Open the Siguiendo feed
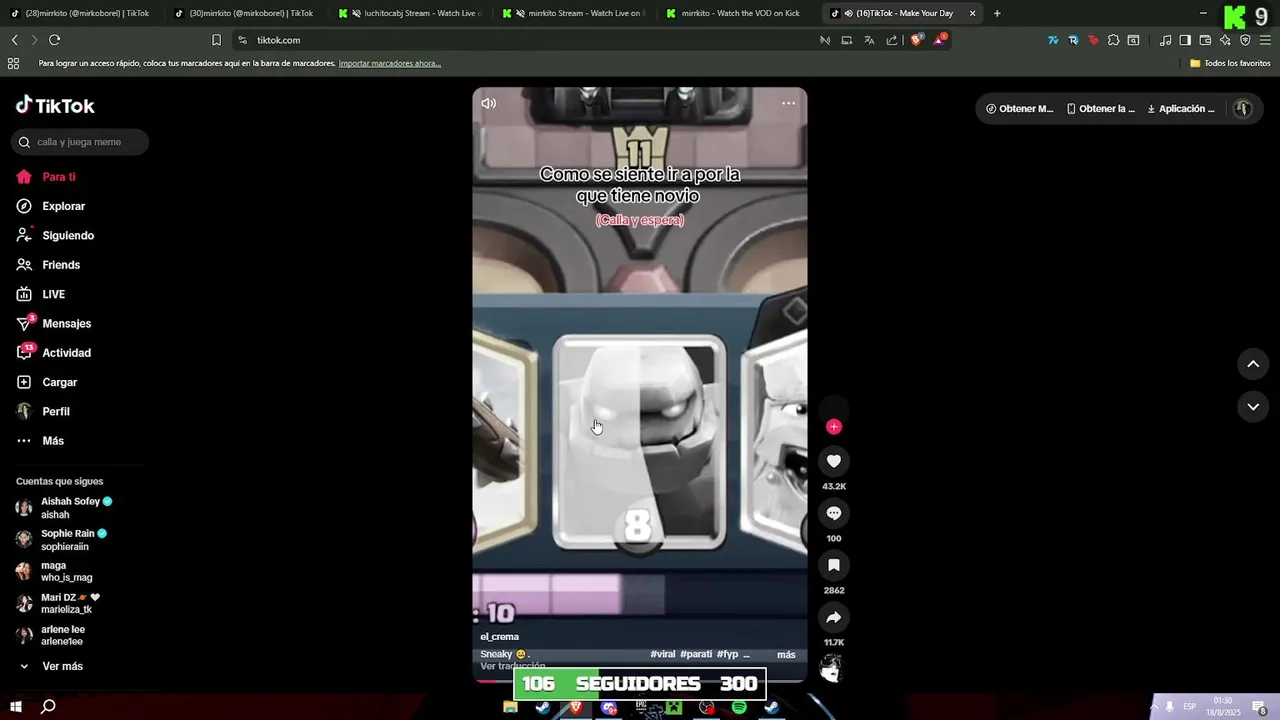This screenshot has width=1280, height=720. [56, 236]
